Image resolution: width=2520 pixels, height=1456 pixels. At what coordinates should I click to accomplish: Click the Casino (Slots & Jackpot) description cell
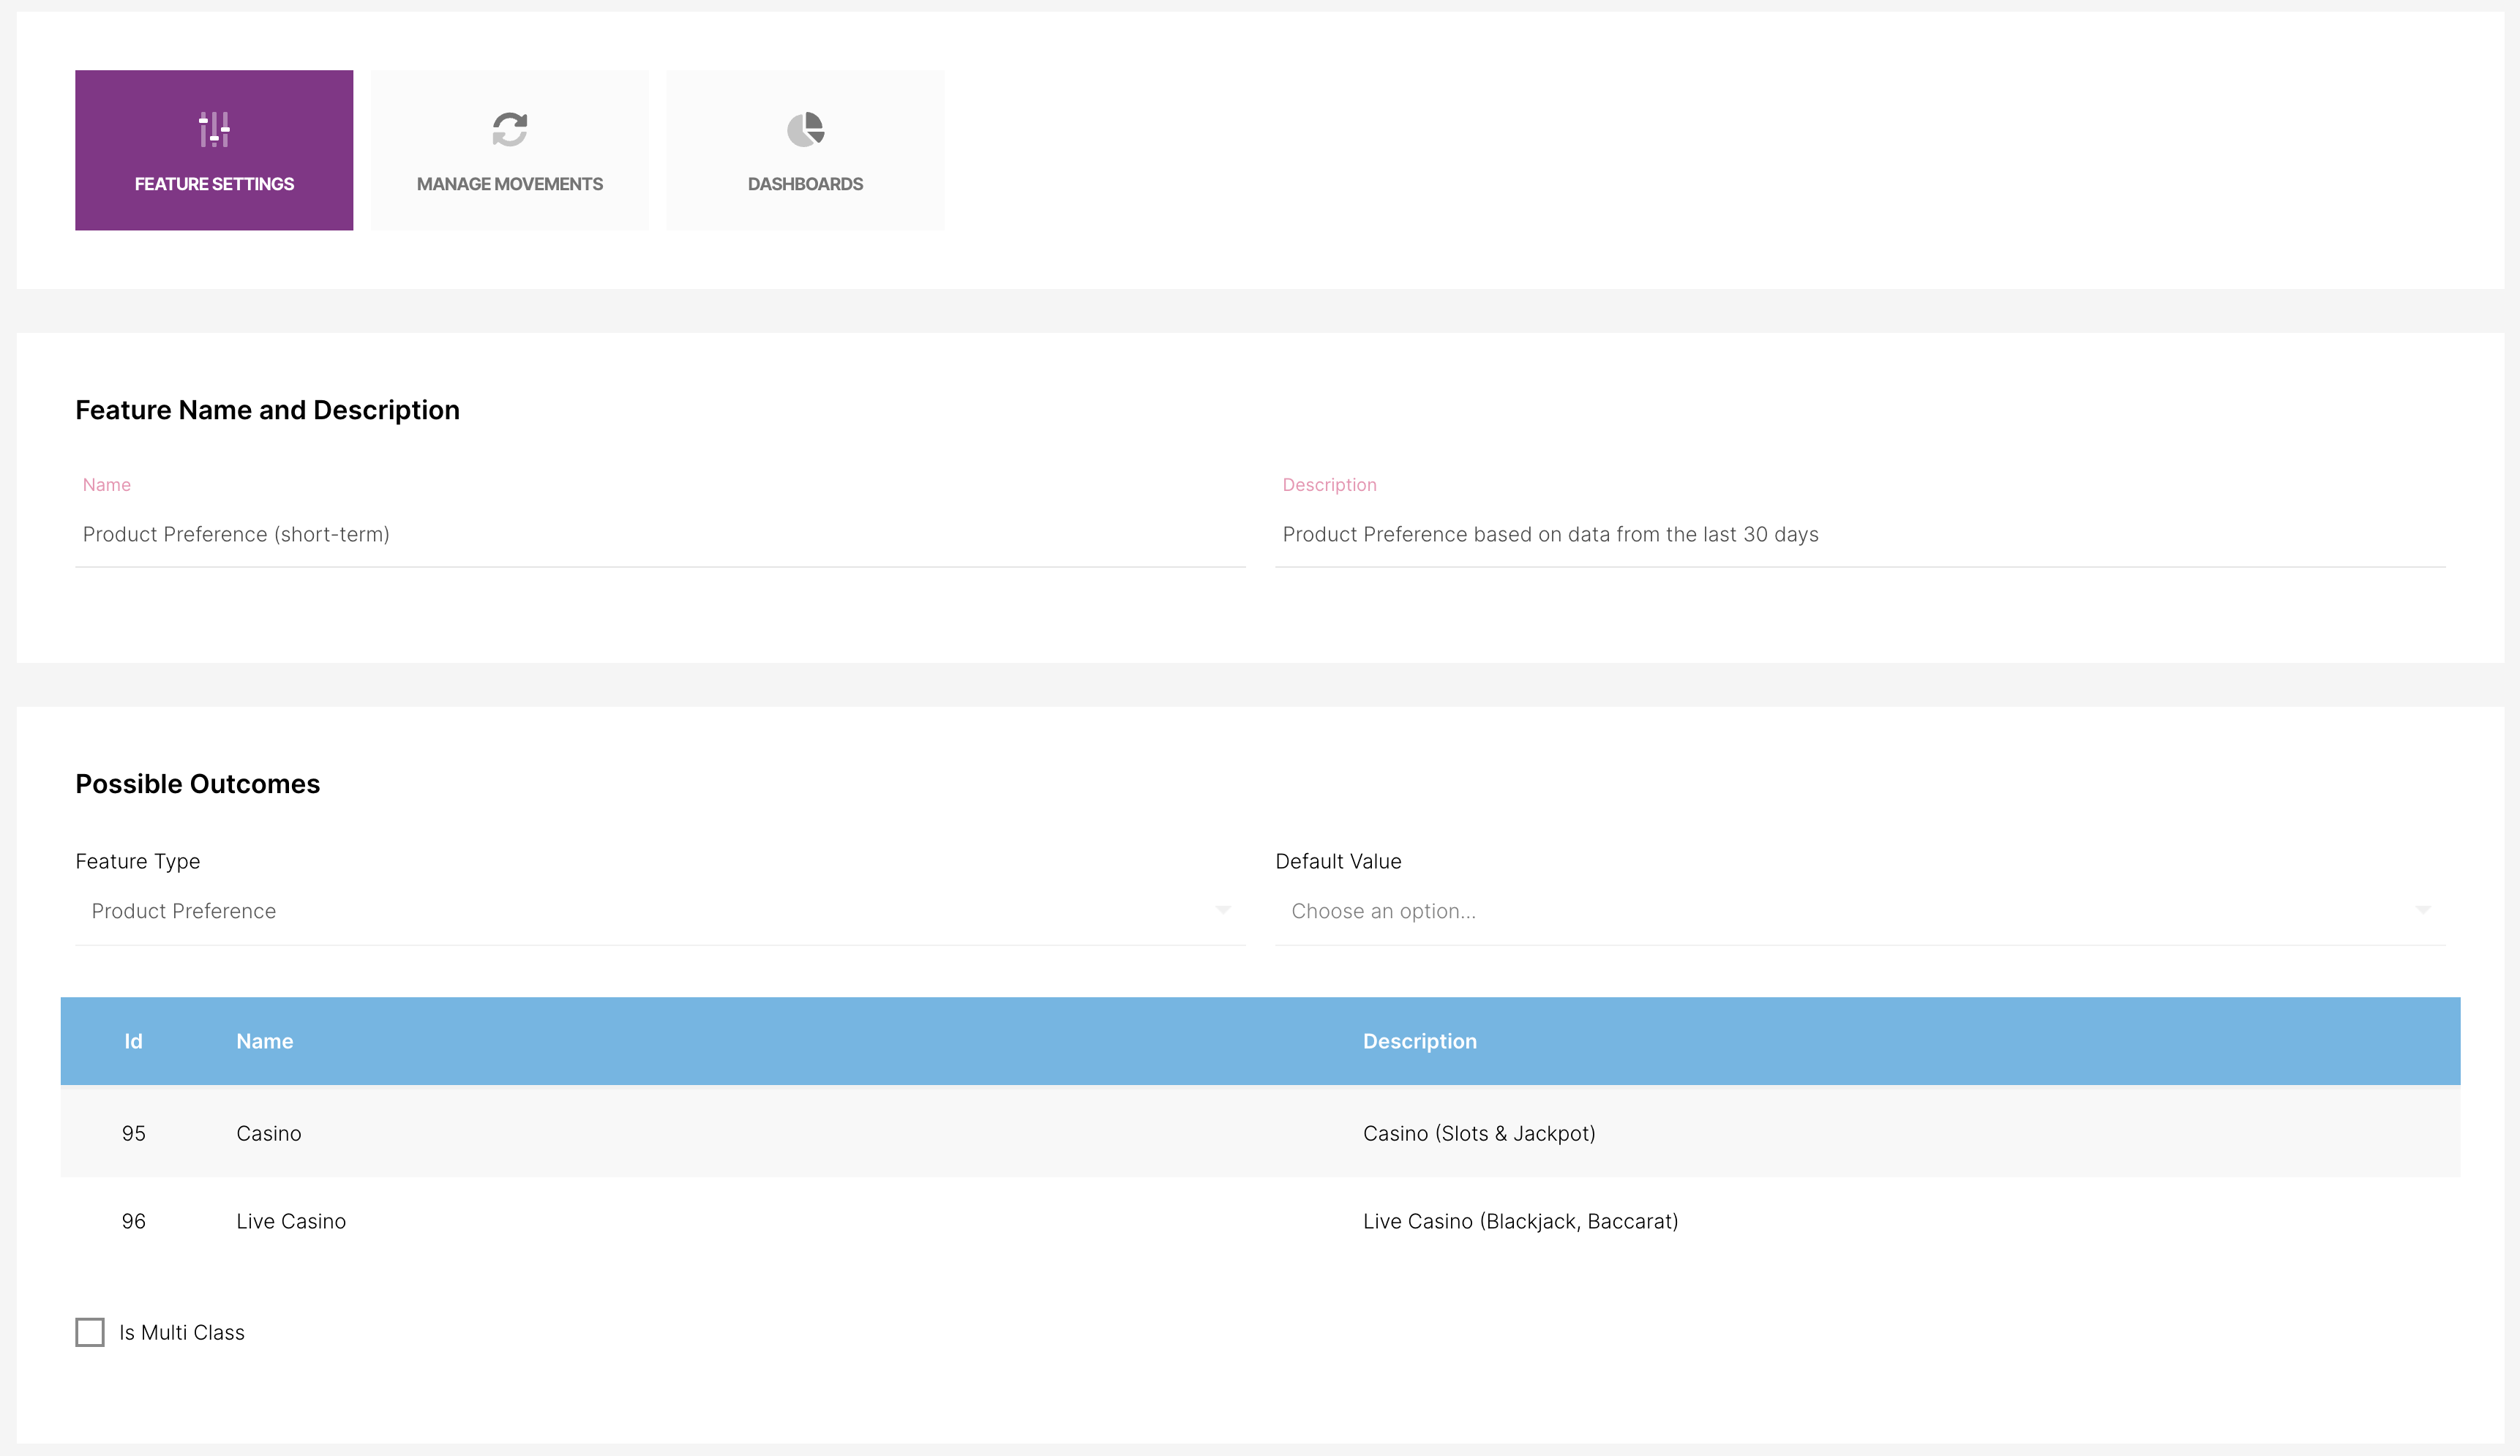(x=1479, y=1133)
